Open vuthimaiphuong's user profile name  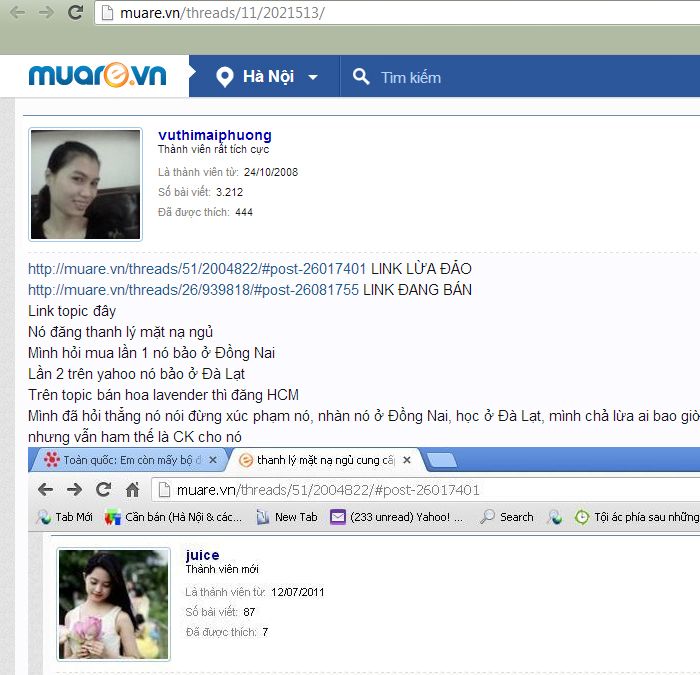[x=214, y=135]
